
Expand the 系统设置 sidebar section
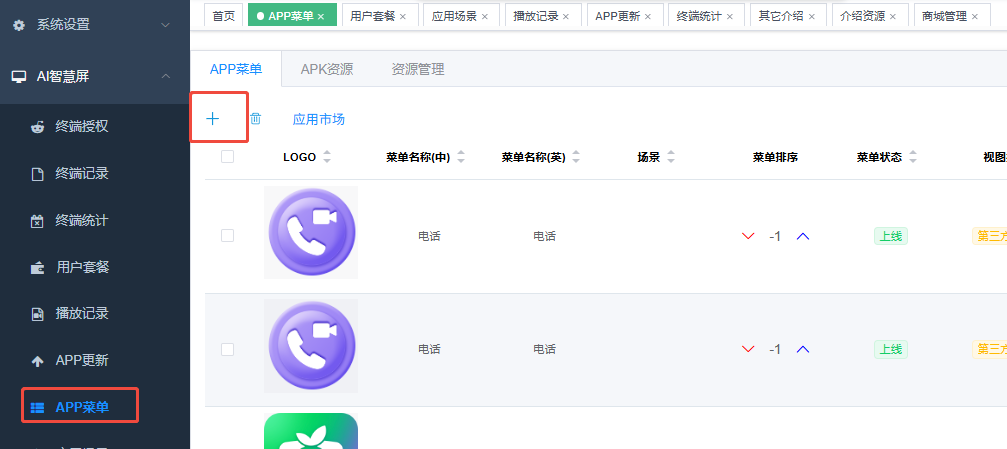click(95, 24)
